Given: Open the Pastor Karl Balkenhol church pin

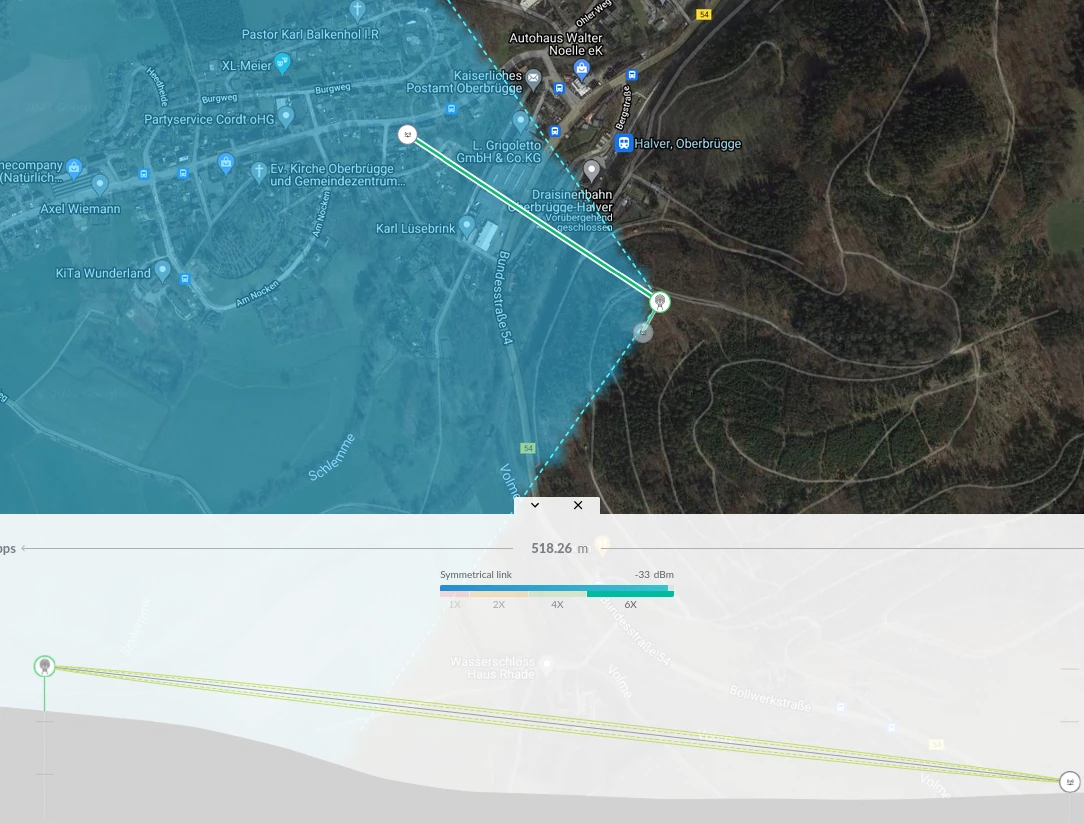Looking at the screenshot, I should [357, 10].
